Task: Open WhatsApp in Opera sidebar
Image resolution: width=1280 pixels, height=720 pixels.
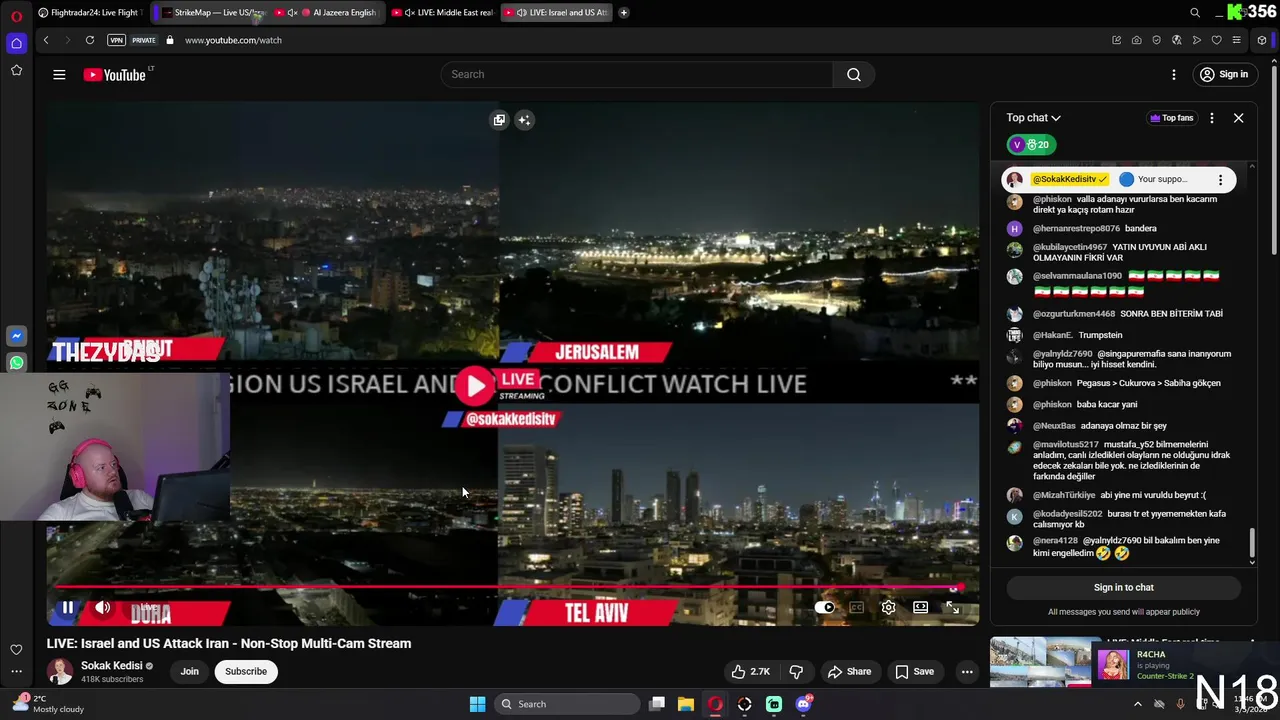Action: coord(16,363)
